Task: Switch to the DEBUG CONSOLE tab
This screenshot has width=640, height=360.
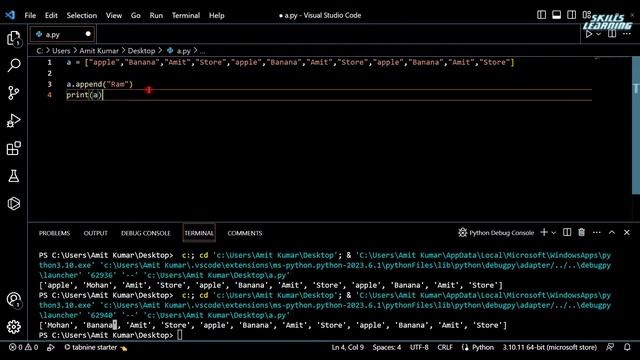Action: [x=145, y=233]
